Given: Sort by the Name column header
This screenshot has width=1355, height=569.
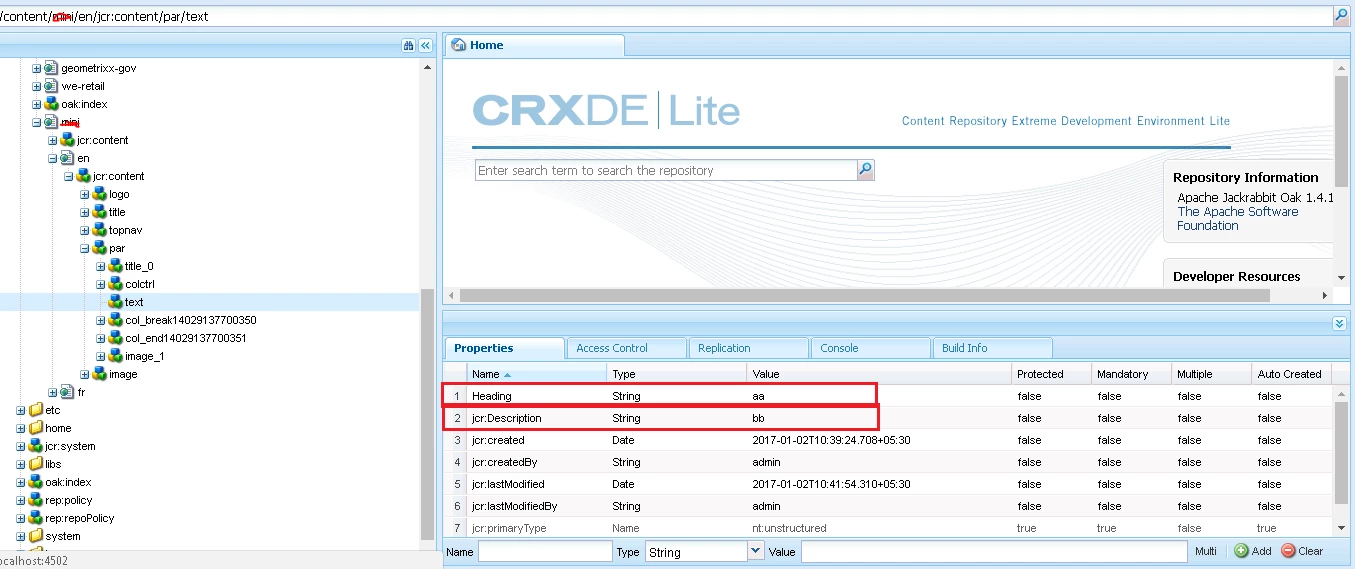Looking at the screenshot, I should 537,374.
